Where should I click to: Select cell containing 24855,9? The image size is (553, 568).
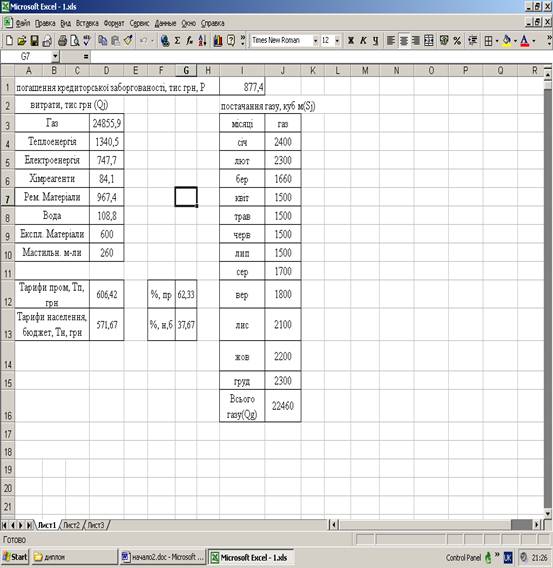106,123
